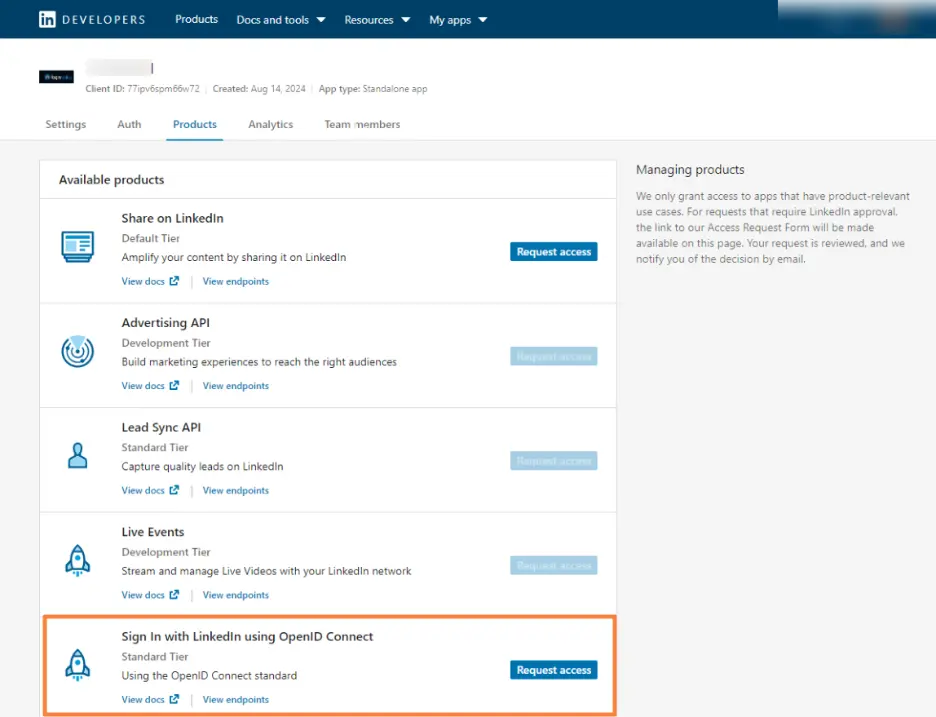Click the Client ID text
Viewport: 936px width, 717px height.
click(x=142, y=88)
